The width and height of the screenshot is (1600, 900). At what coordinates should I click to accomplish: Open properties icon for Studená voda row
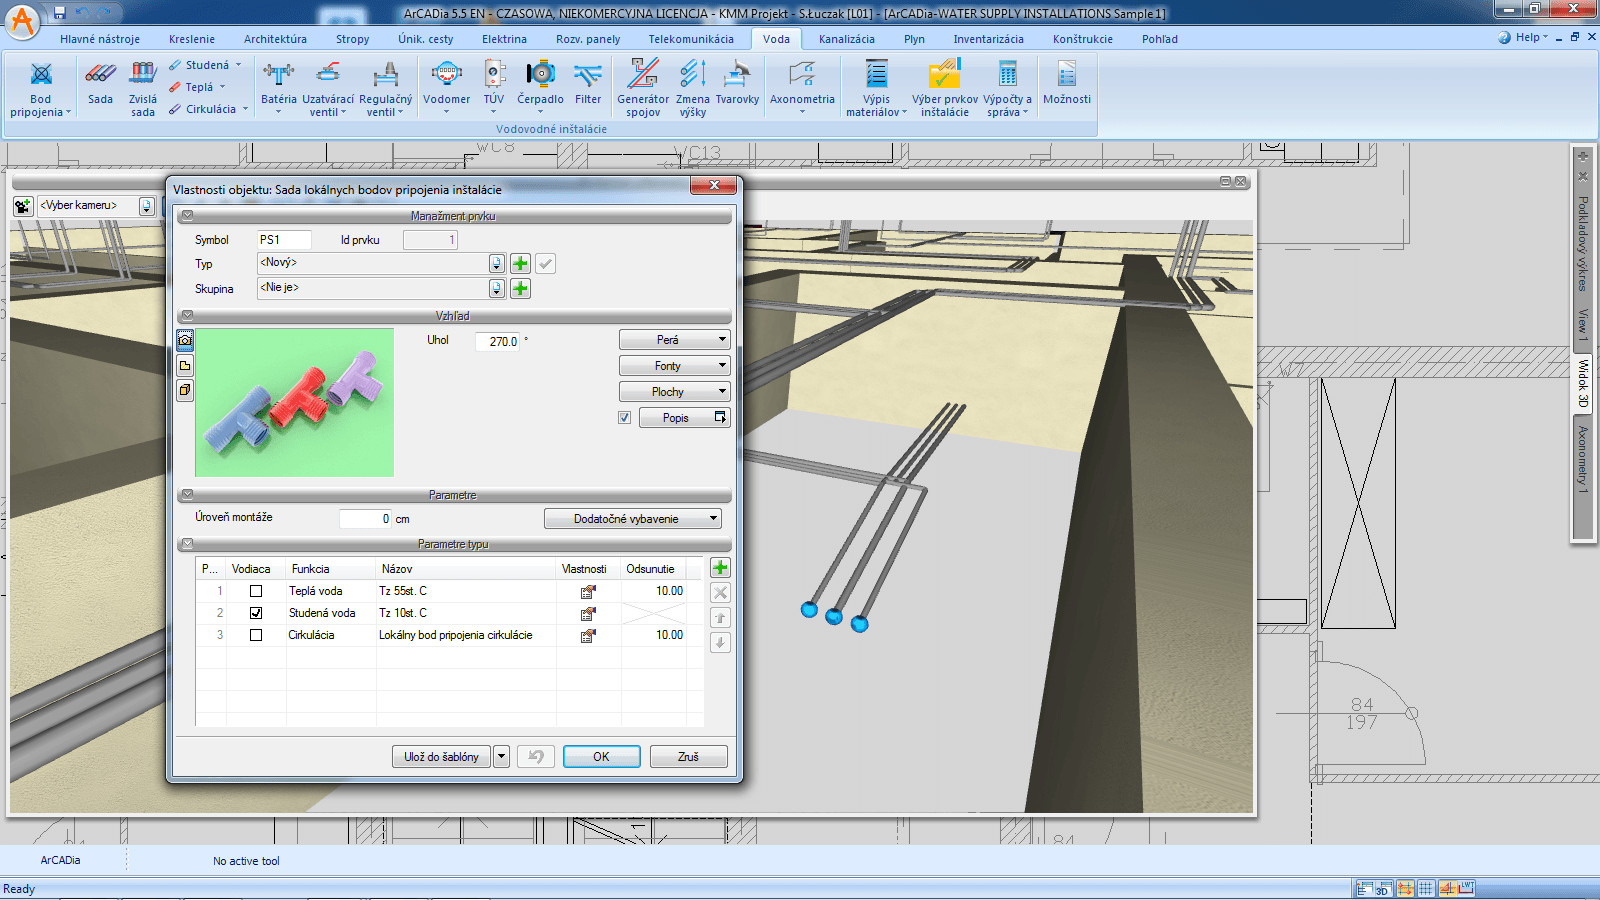(588, 613)
